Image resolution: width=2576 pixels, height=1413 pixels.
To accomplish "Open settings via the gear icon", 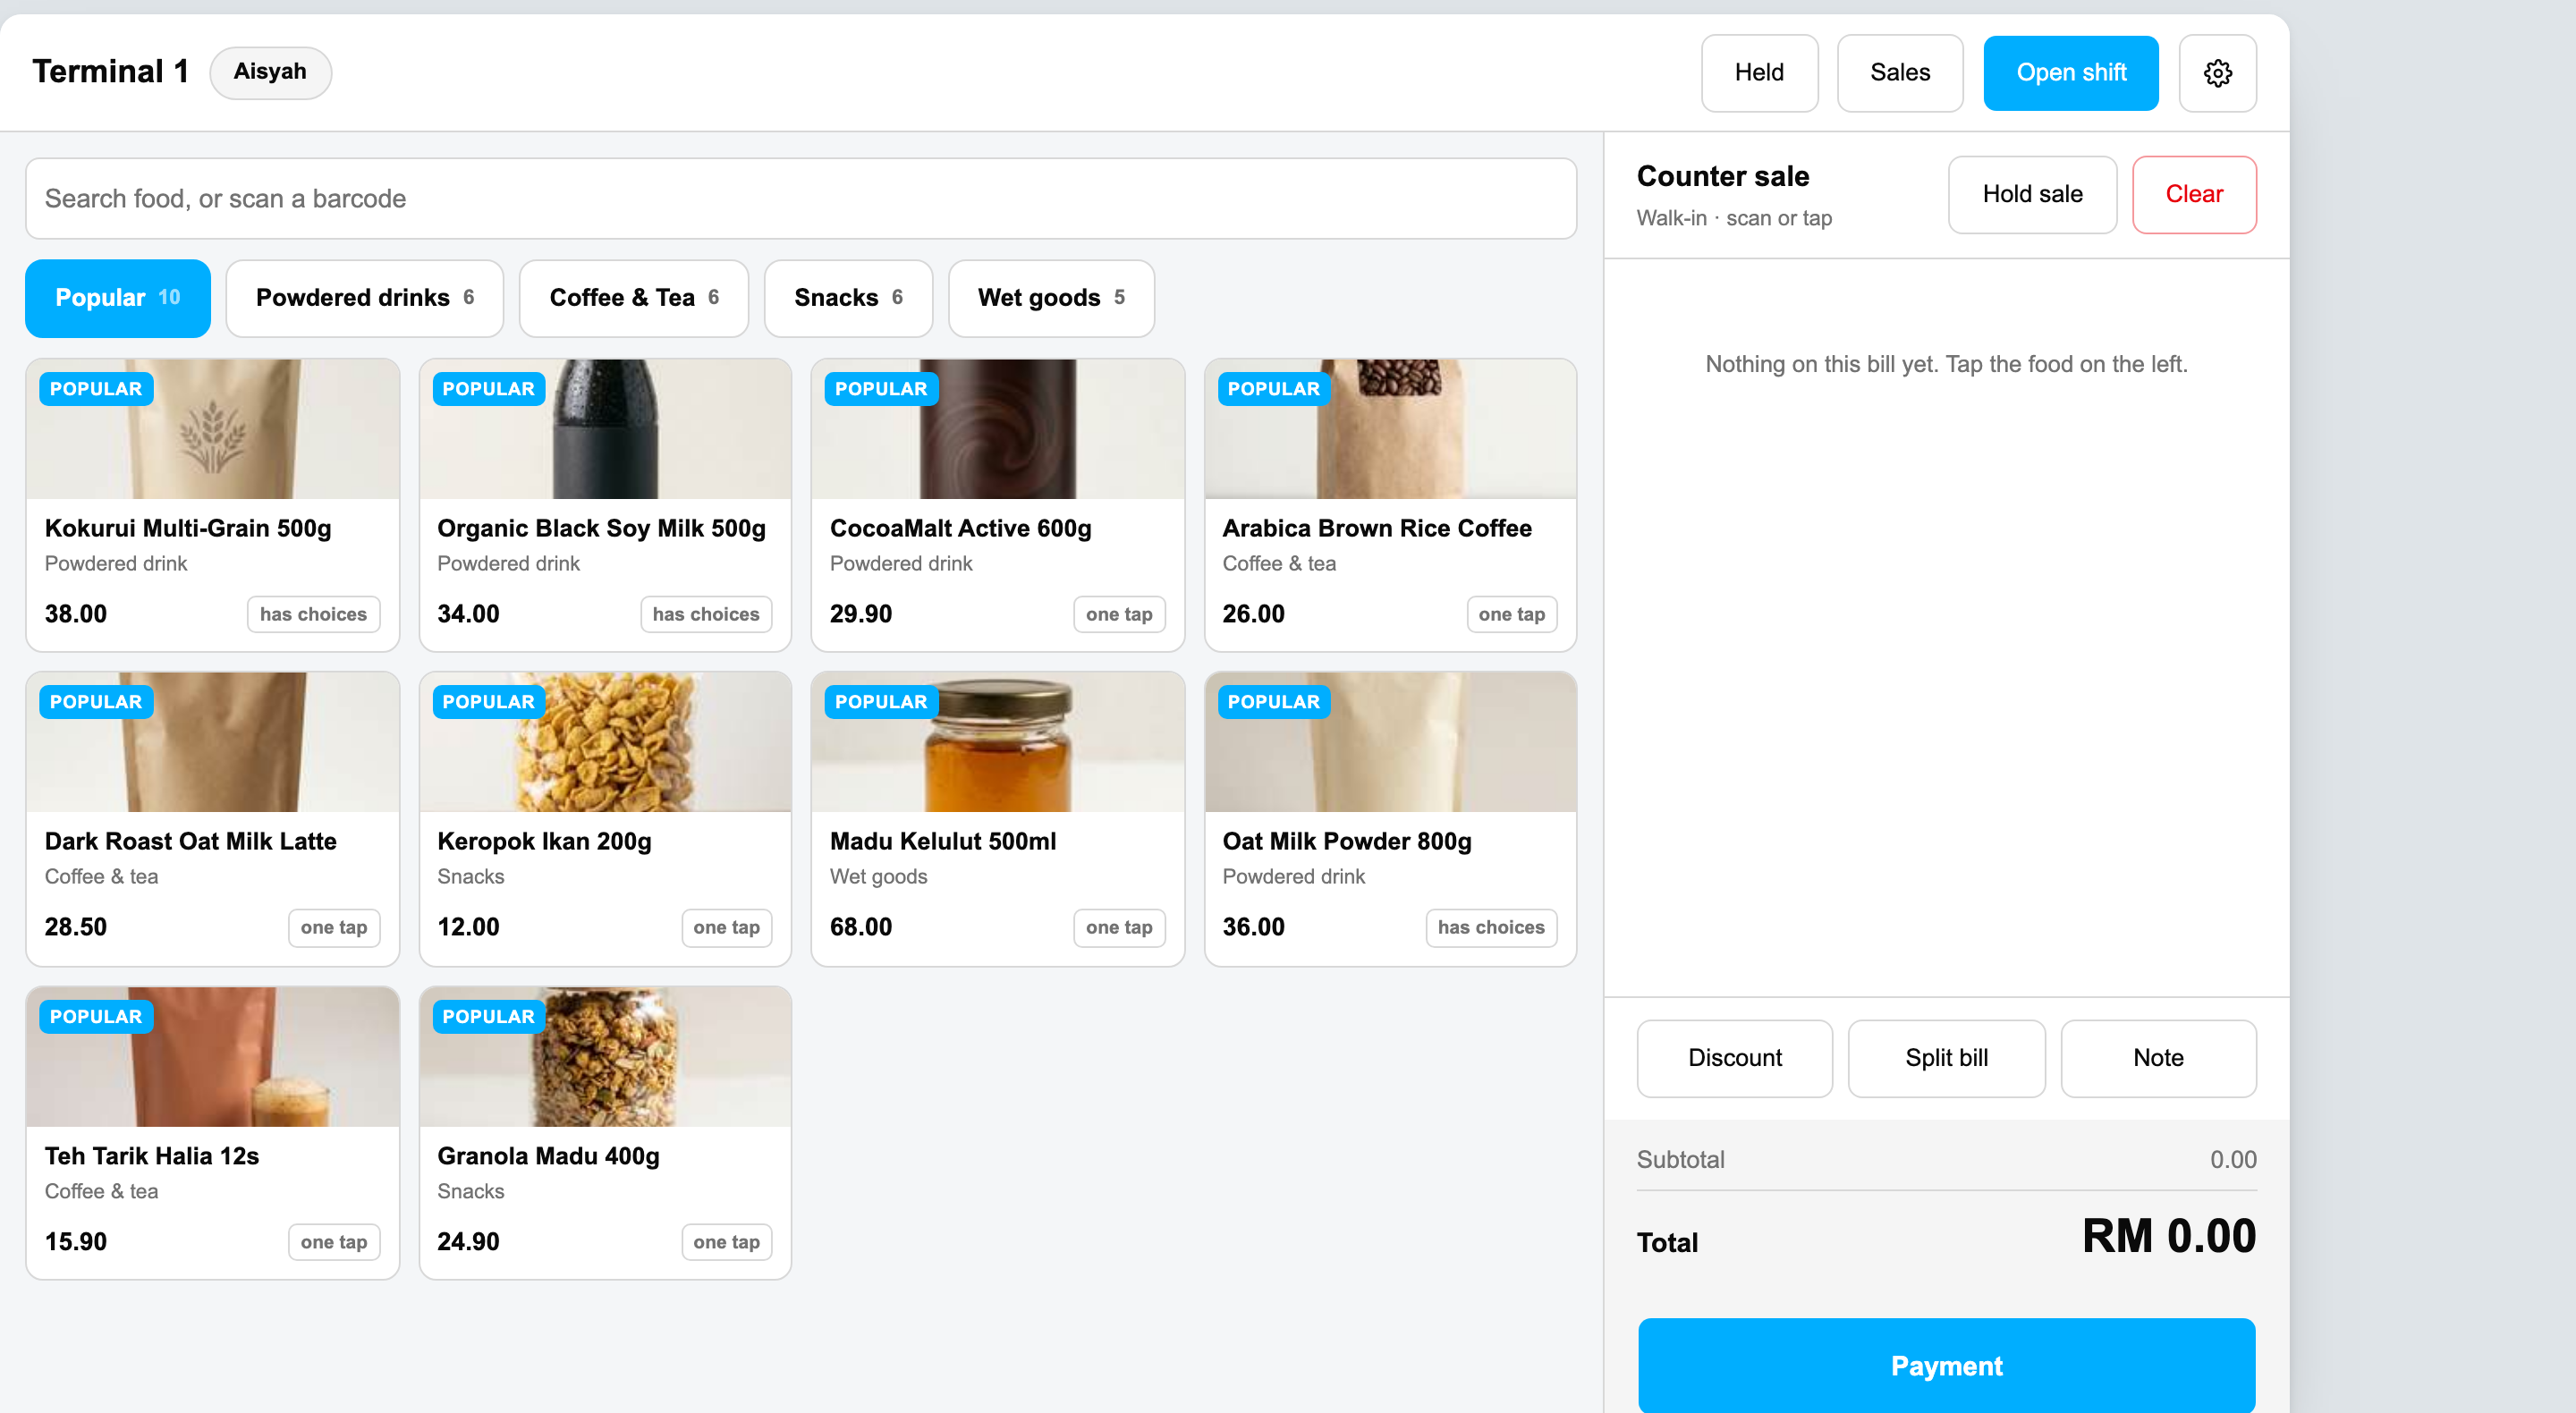I will tap(2217, 73).
